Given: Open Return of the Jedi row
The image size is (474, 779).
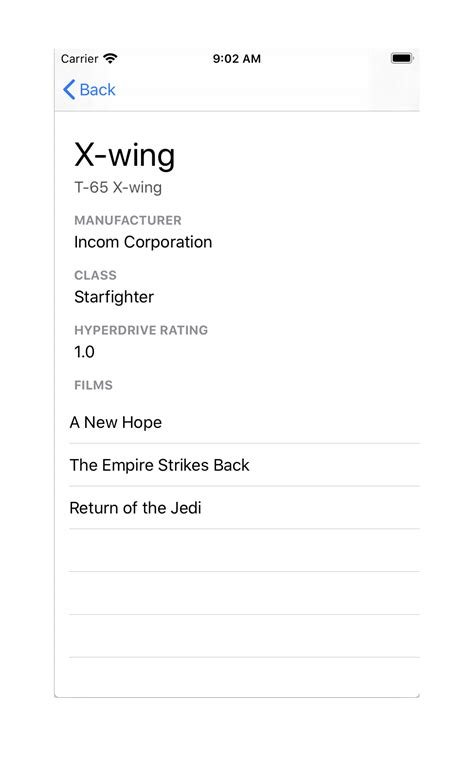Looking at the screenshot, I should (x=237, y=508).
